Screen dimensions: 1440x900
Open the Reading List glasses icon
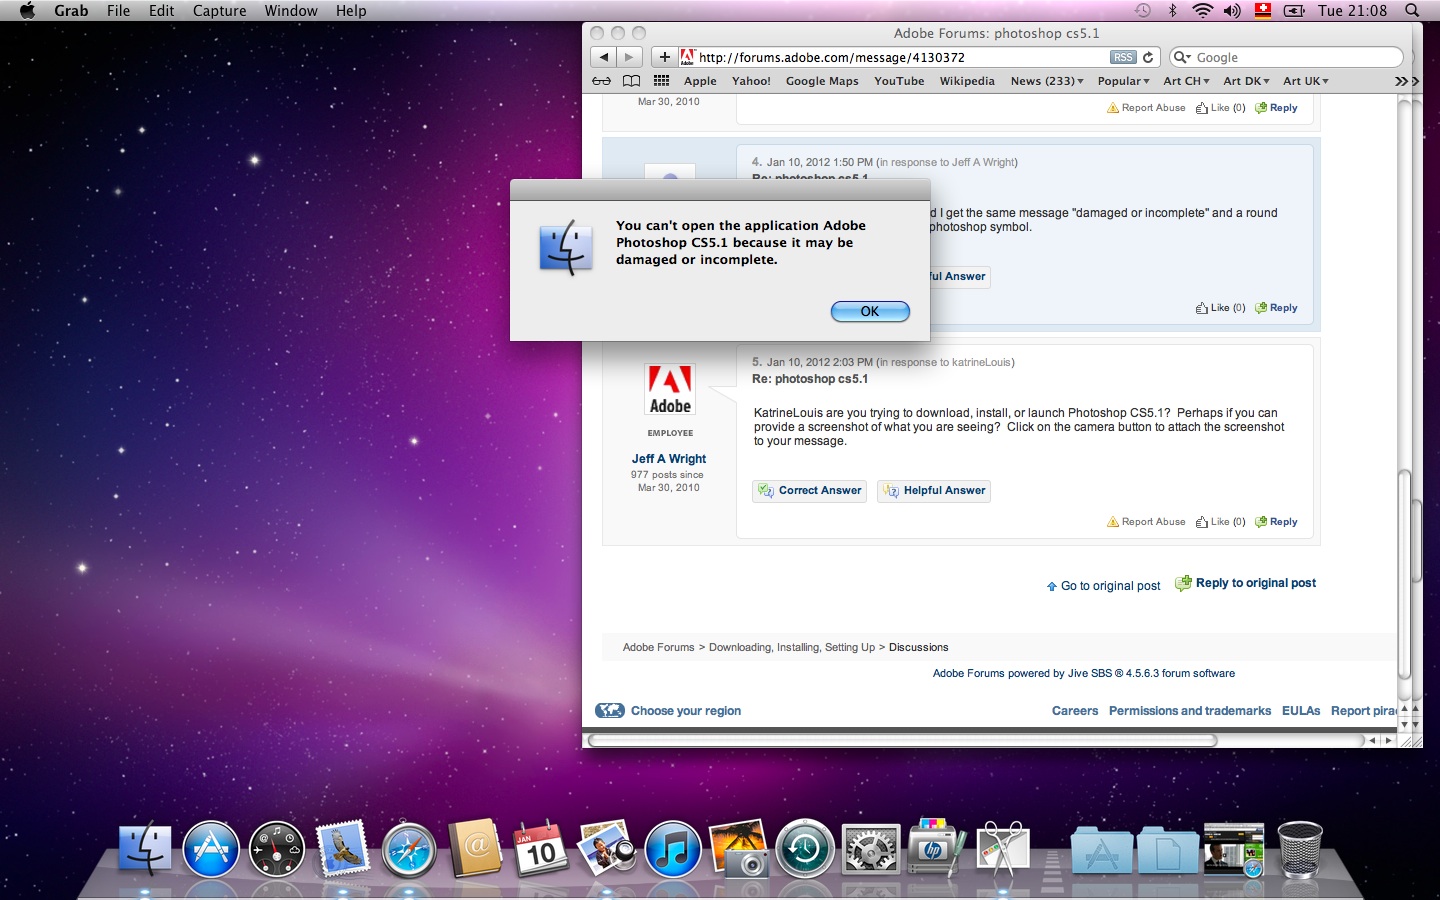[601, 81]
